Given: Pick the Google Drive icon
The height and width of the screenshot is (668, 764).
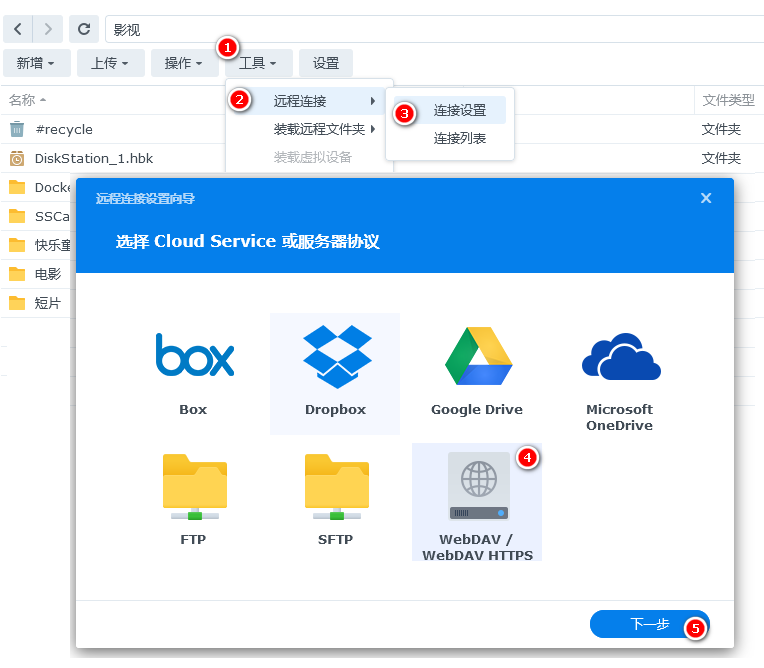Looking at the screenshot, I should 478,356.
